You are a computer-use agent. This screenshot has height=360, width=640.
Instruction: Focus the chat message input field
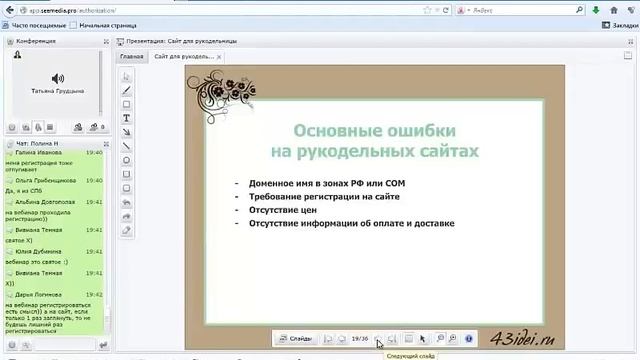coord(64,345)
